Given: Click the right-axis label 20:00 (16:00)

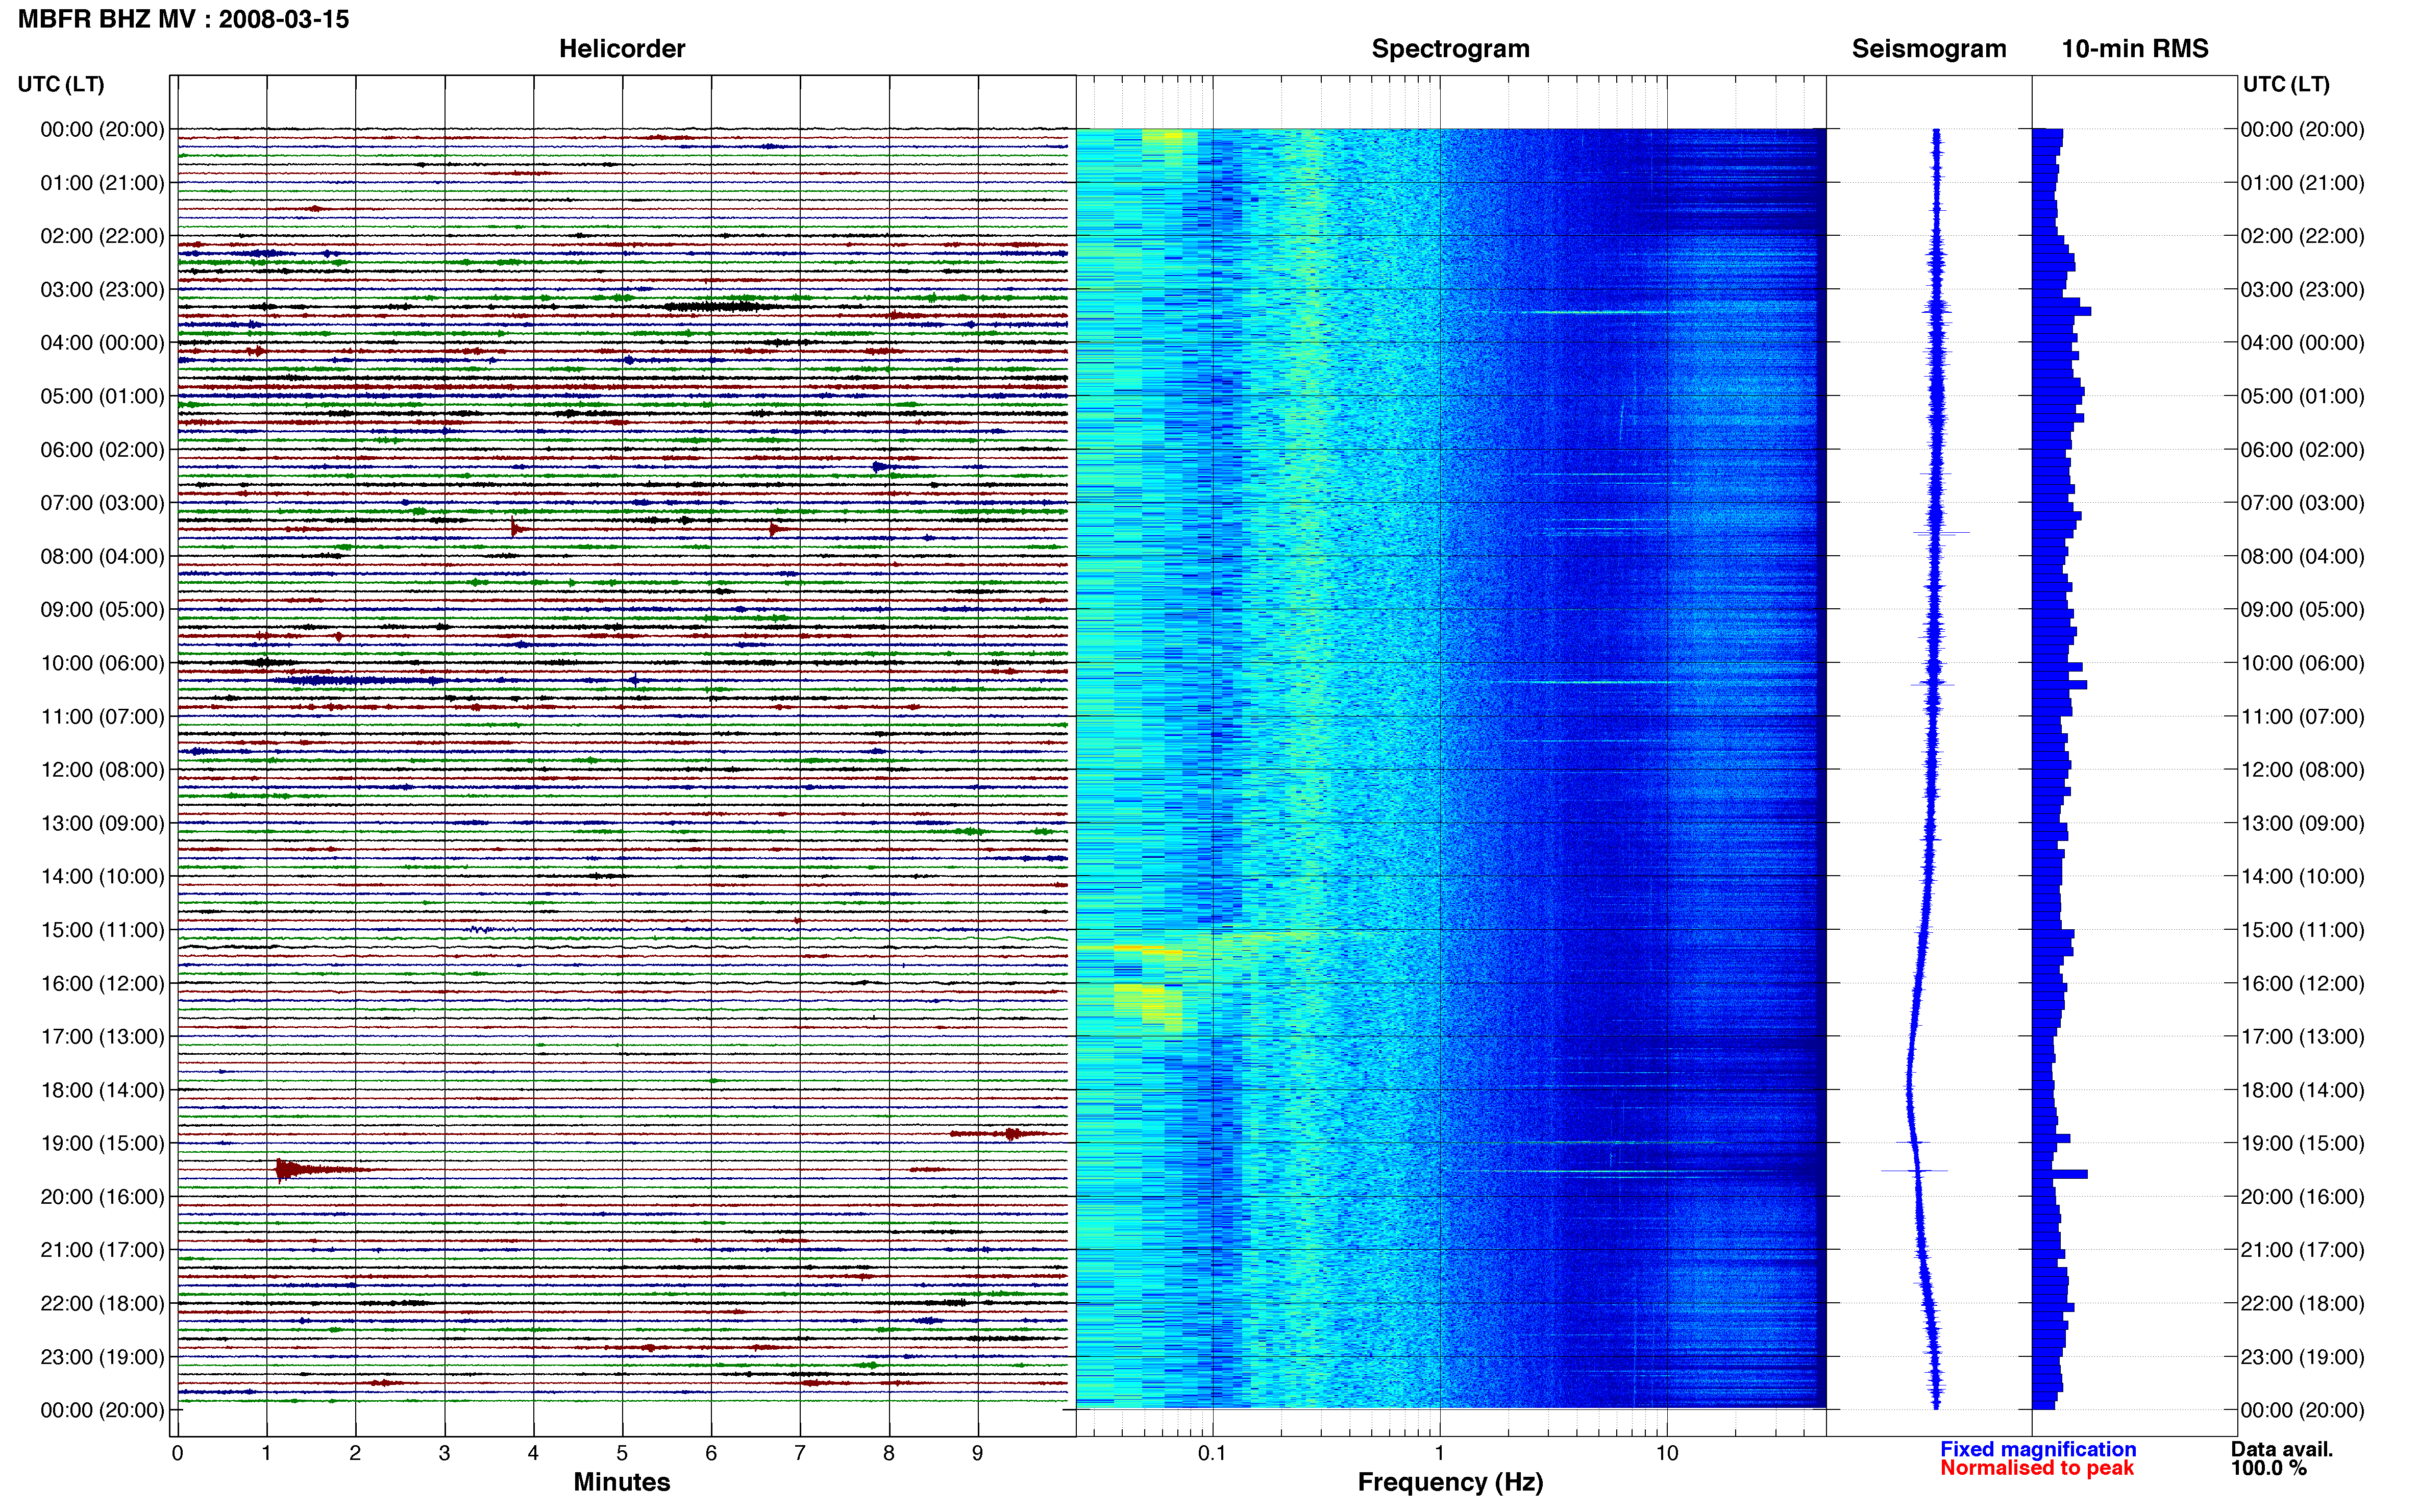Looking at the screenshot, I should 2302,1197.
